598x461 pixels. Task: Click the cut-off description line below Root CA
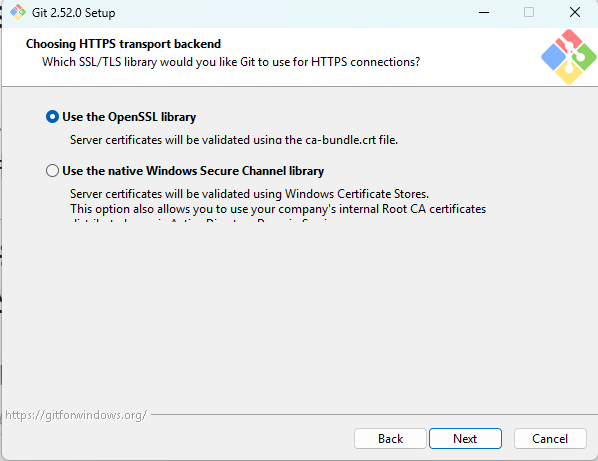(202, 220)
